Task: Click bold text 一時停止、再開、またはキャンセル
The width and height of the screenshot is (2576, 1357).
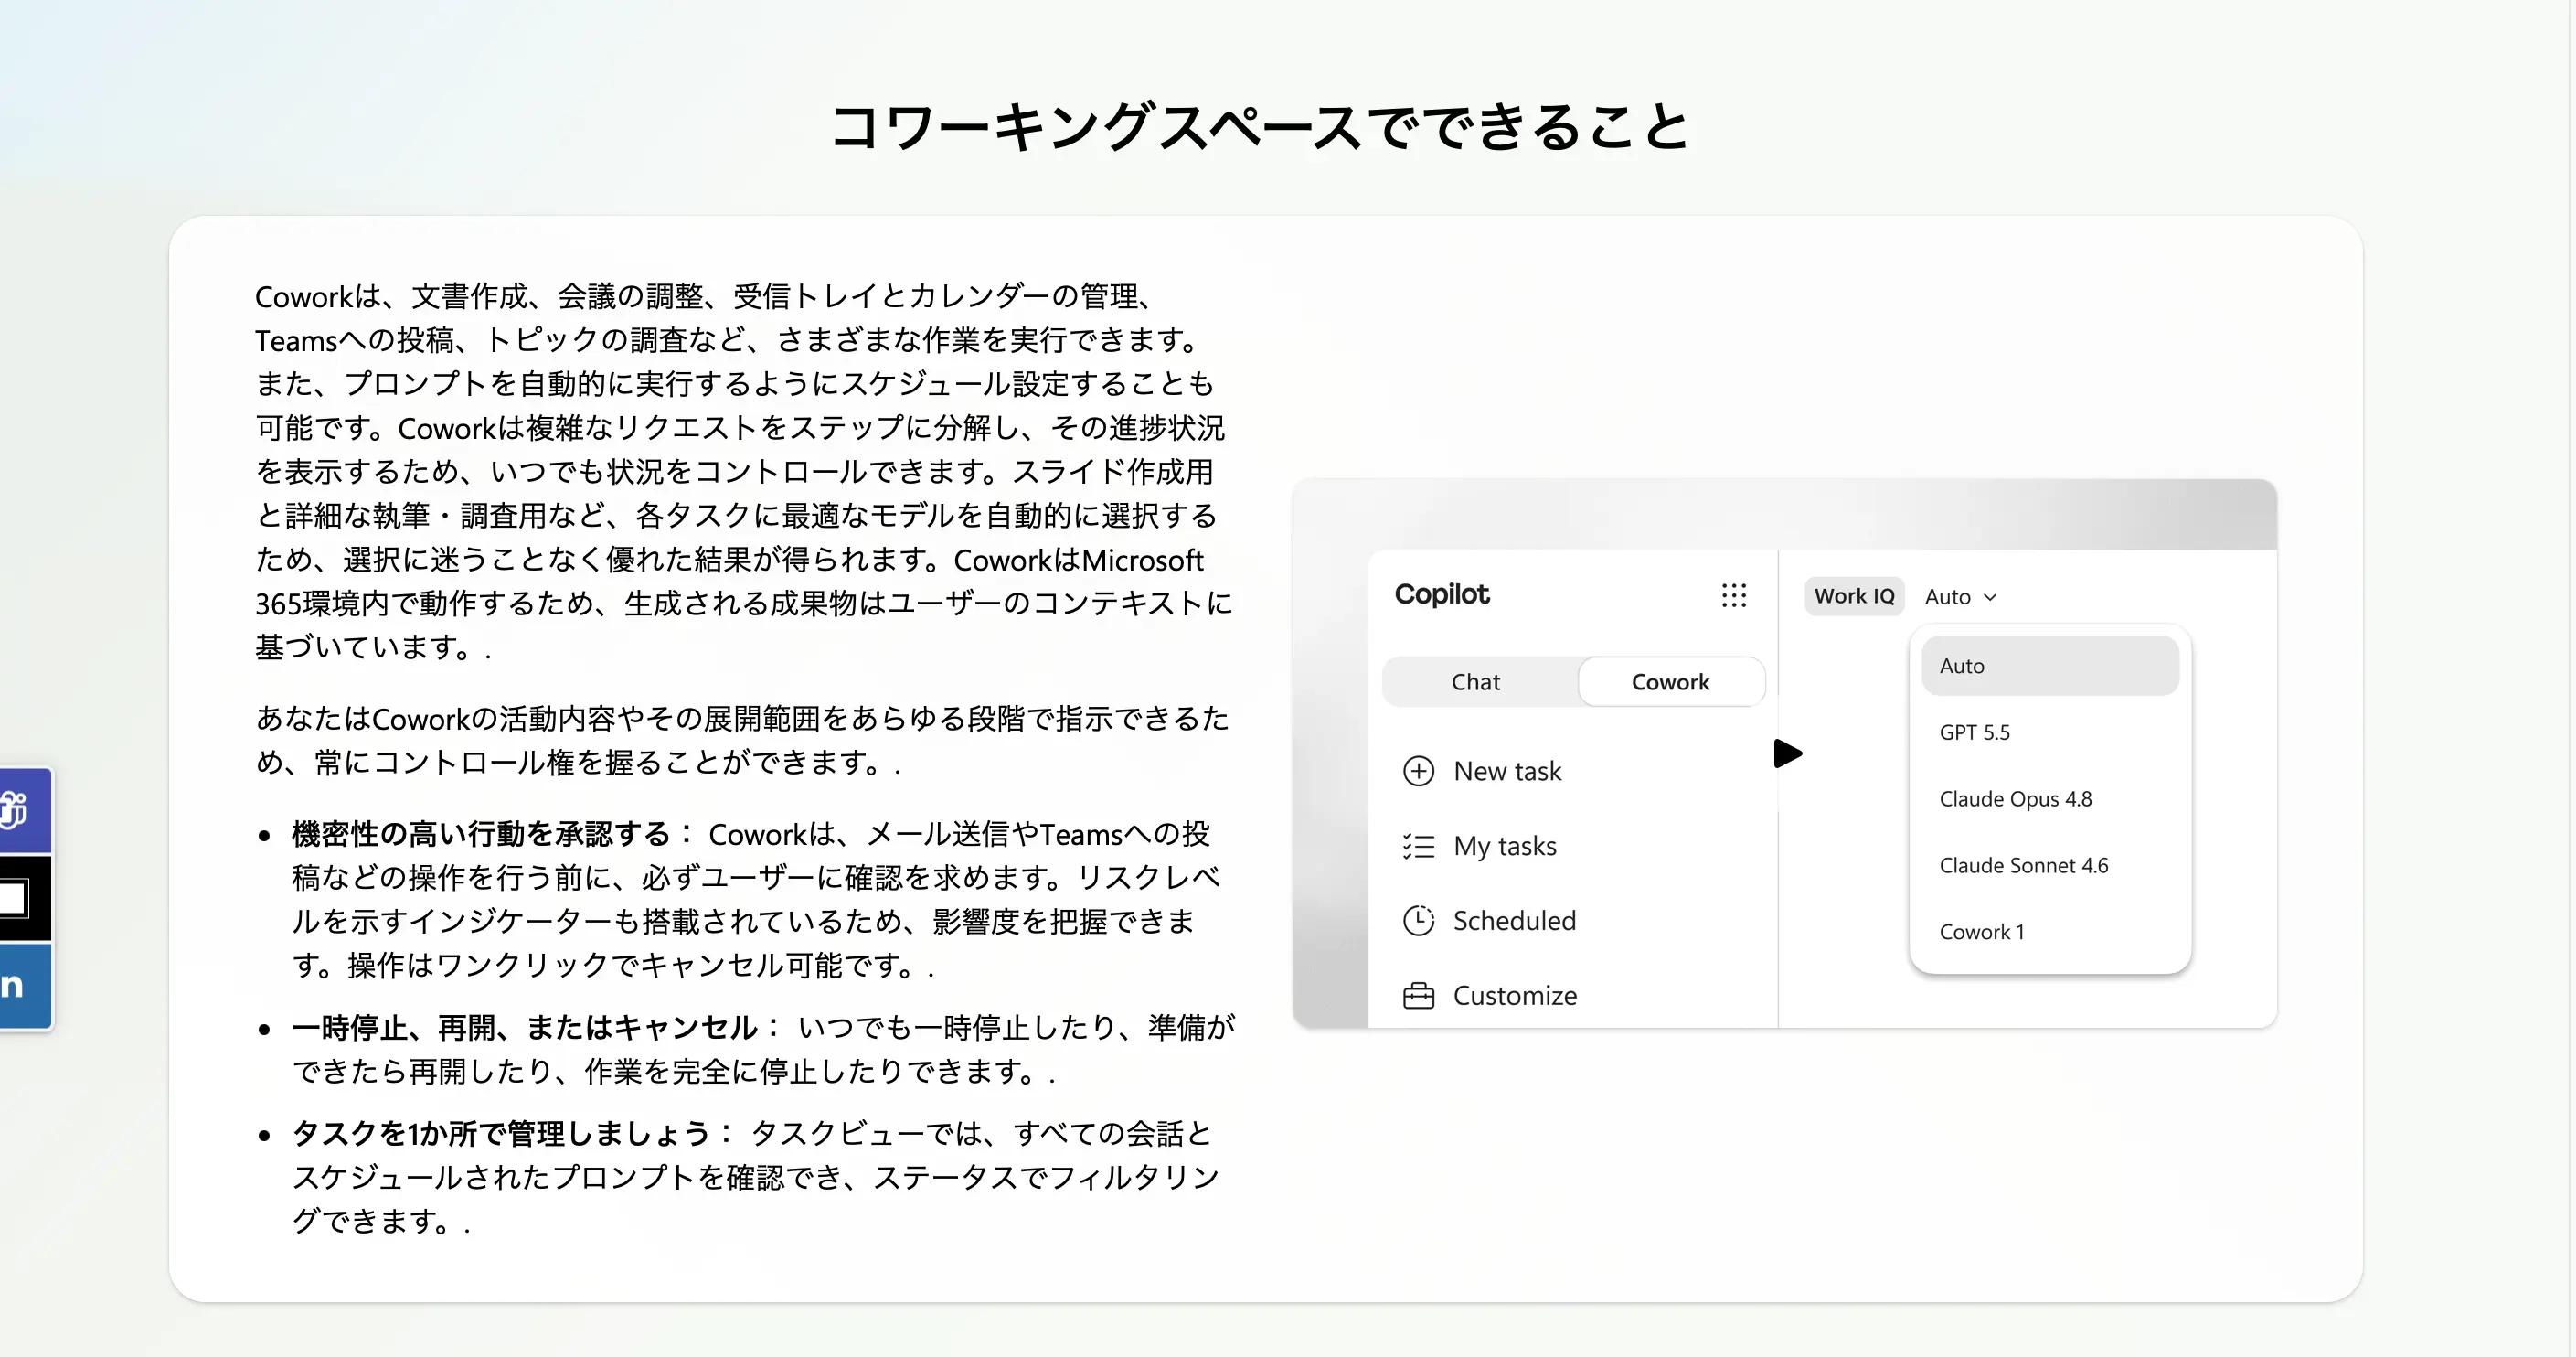Action: [524, 1027]
